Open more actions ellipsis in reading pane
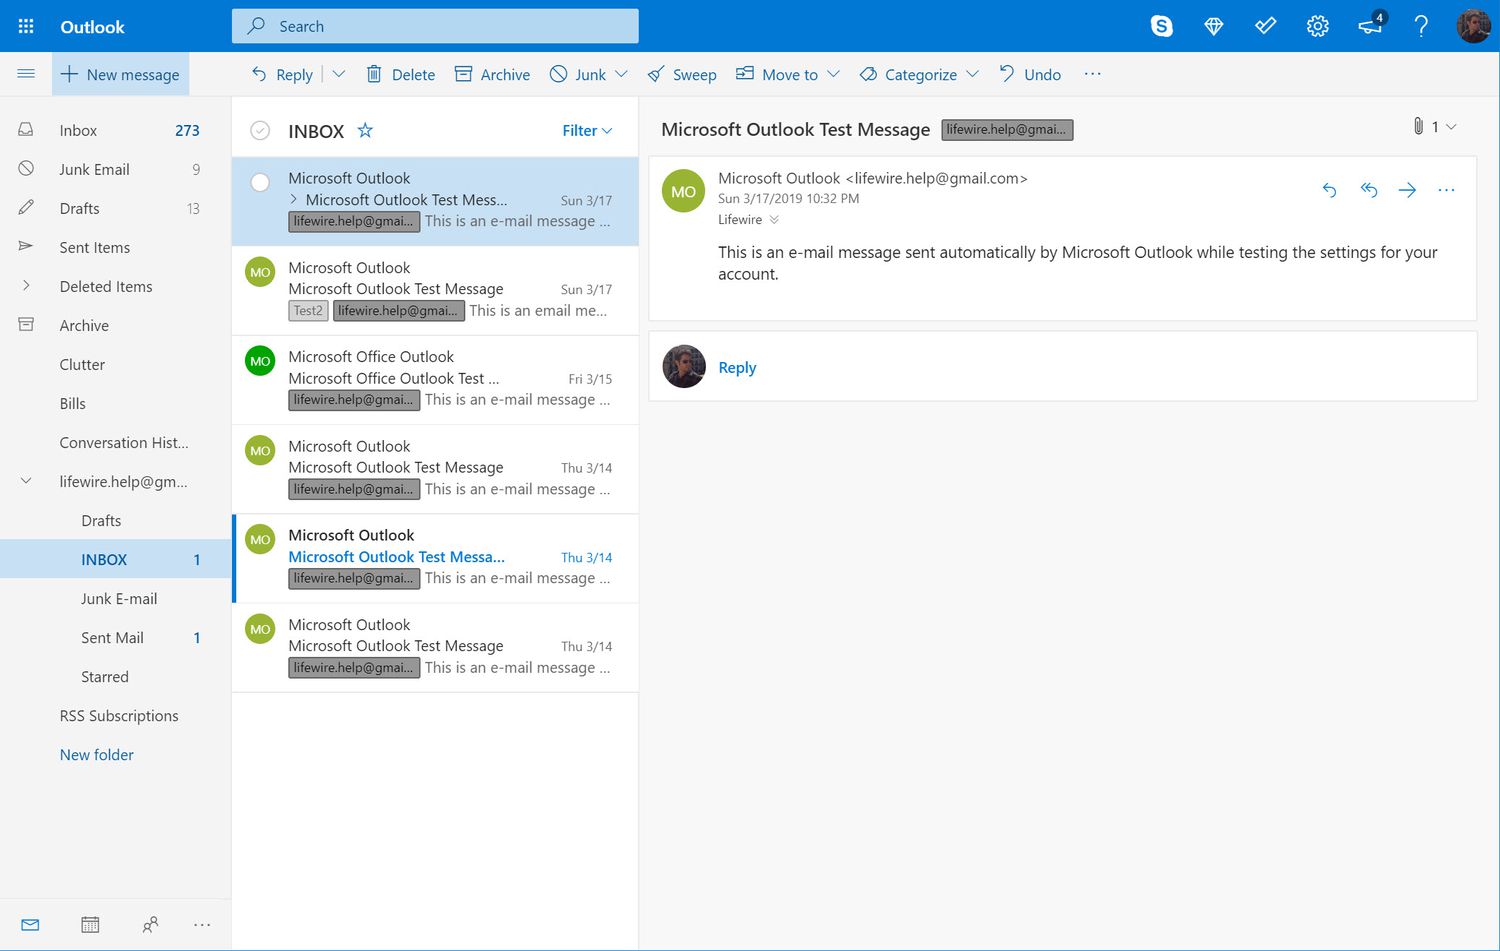The width and height of the screenshot is (1500, 951). click(1446, 190)
